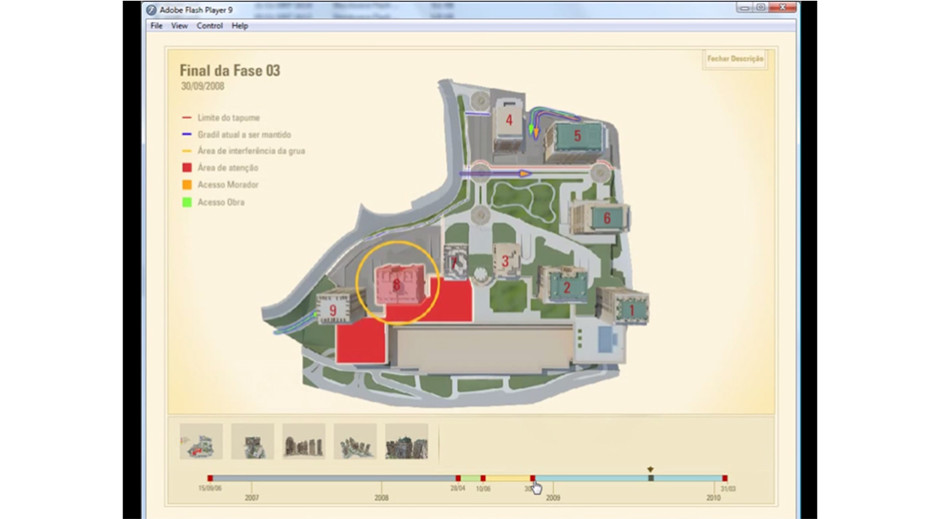Open the first site plan thumbnail
The height and width of the screenshot is (519, 941).
pyautogui.click(x=201, y=441)
